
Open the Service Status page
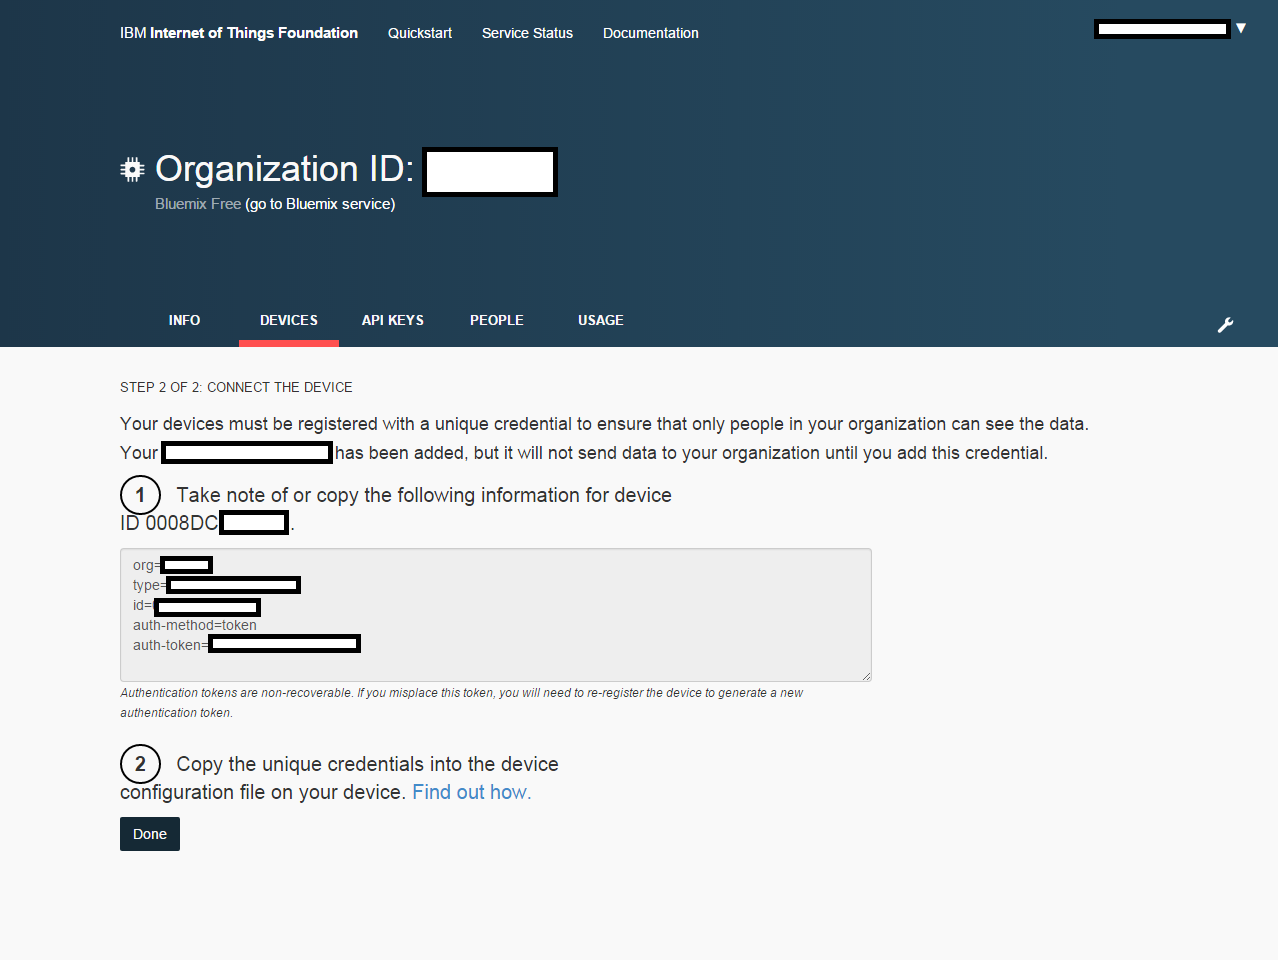point(527,33)
